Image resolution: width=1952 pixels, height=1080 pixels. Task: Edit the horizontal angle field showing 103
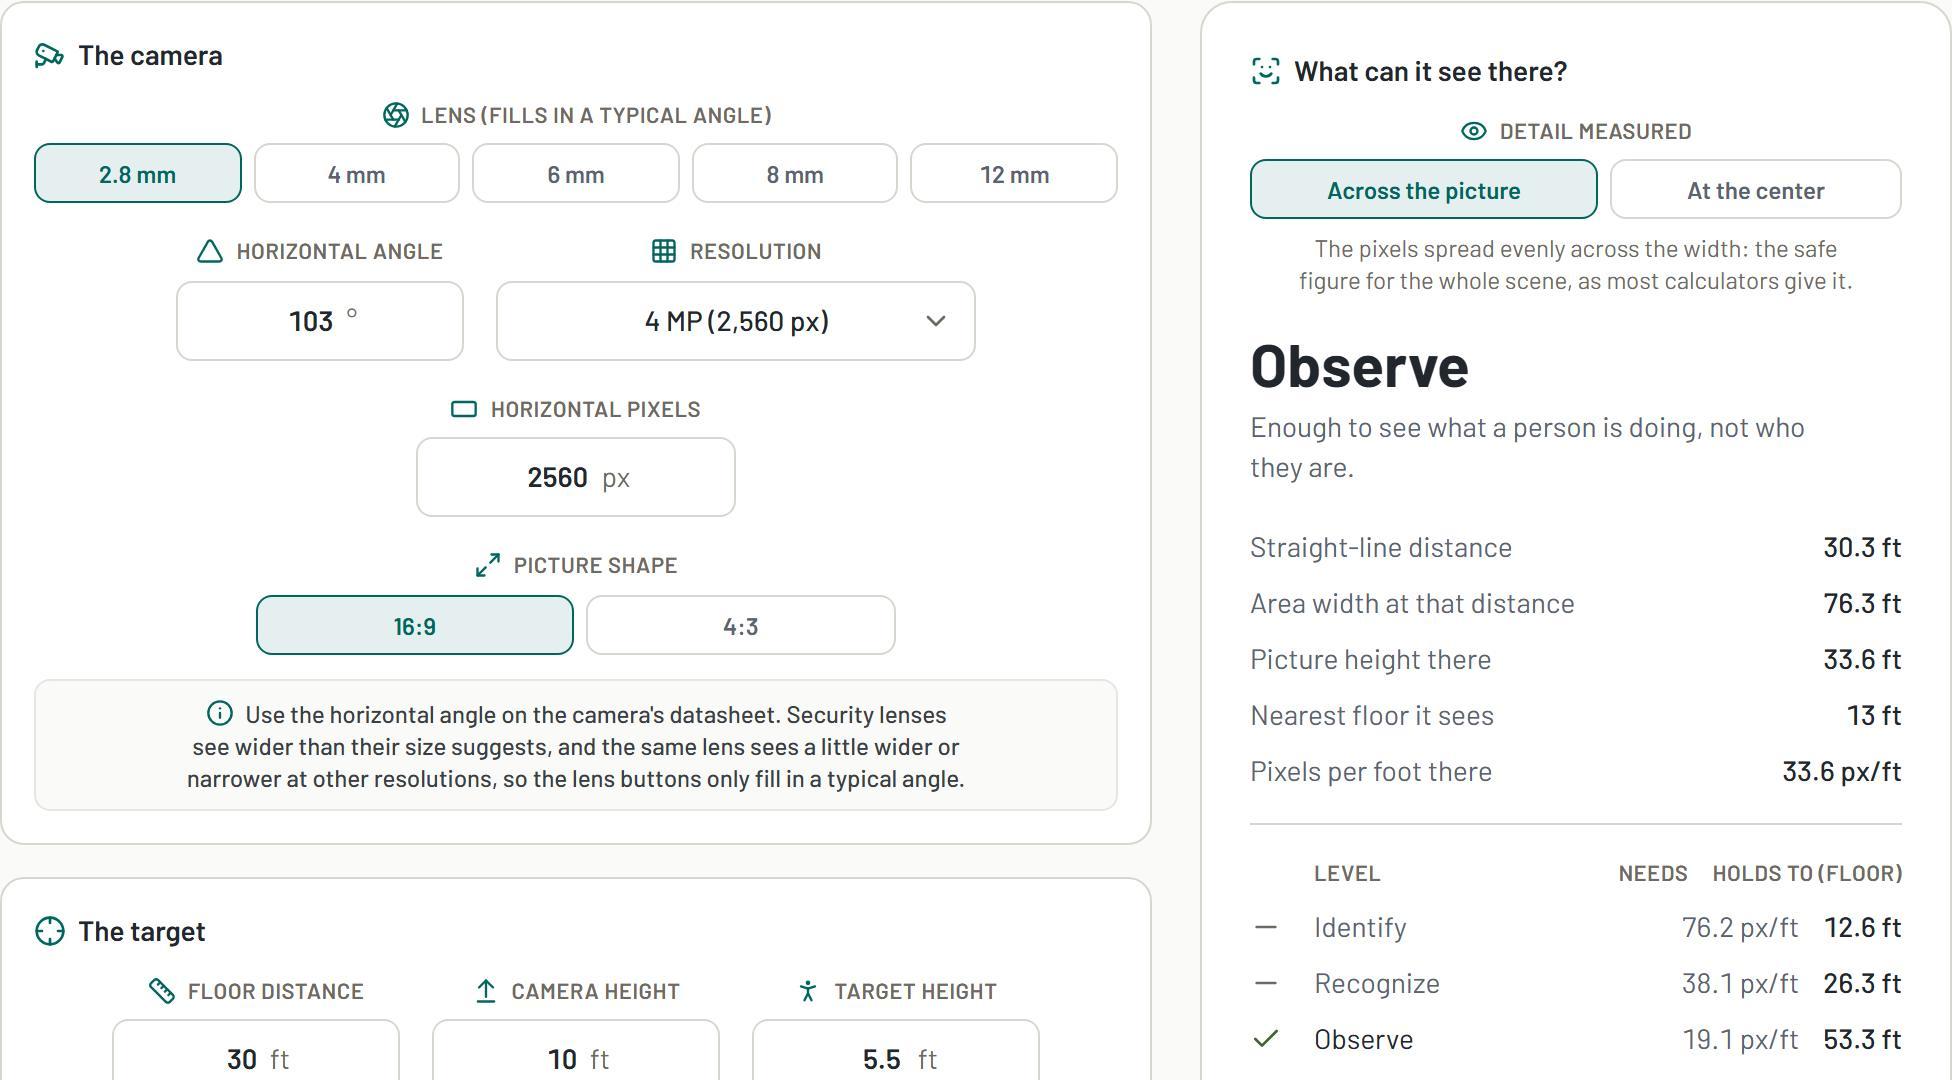coord(320,321)
